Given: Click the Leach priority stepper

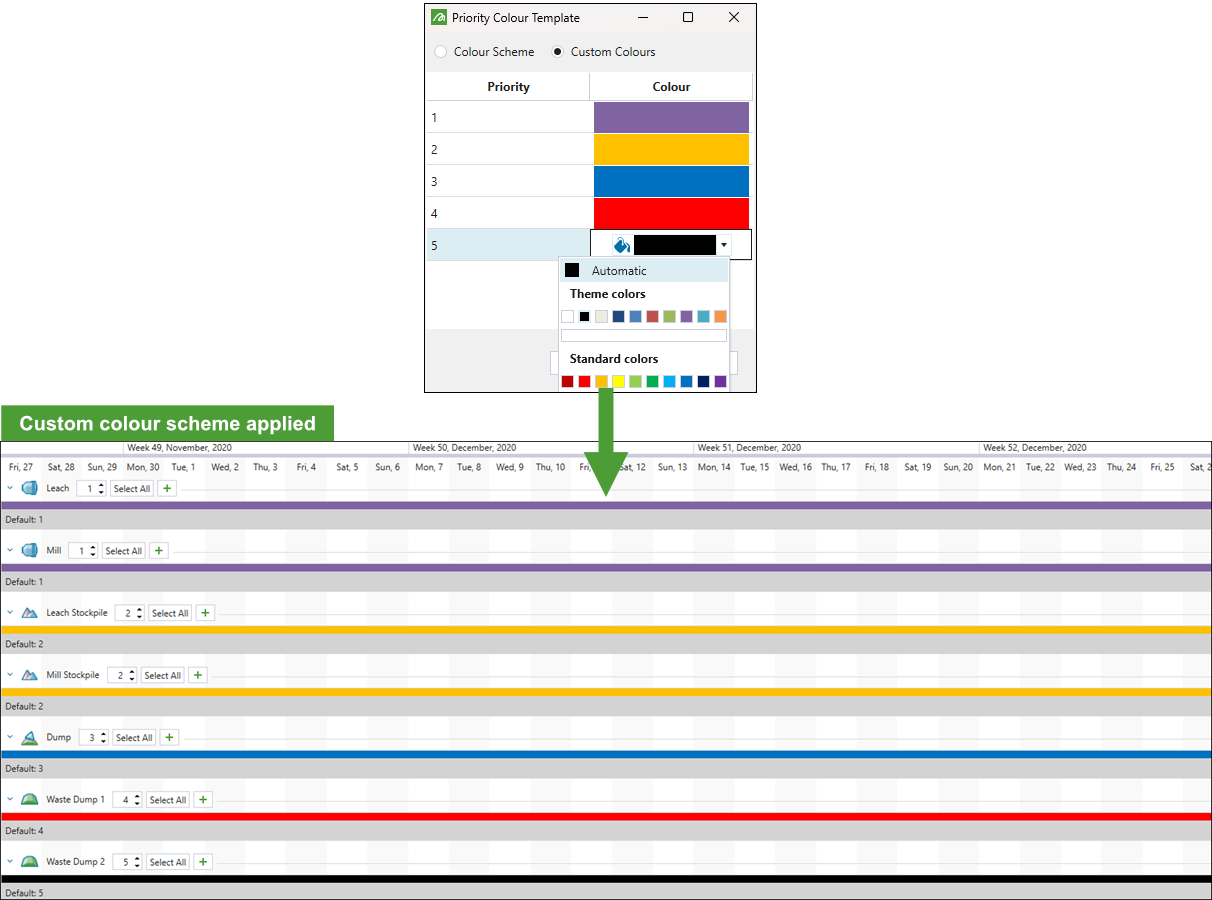Looking at the screenshot, I should [x=92, y=489].
